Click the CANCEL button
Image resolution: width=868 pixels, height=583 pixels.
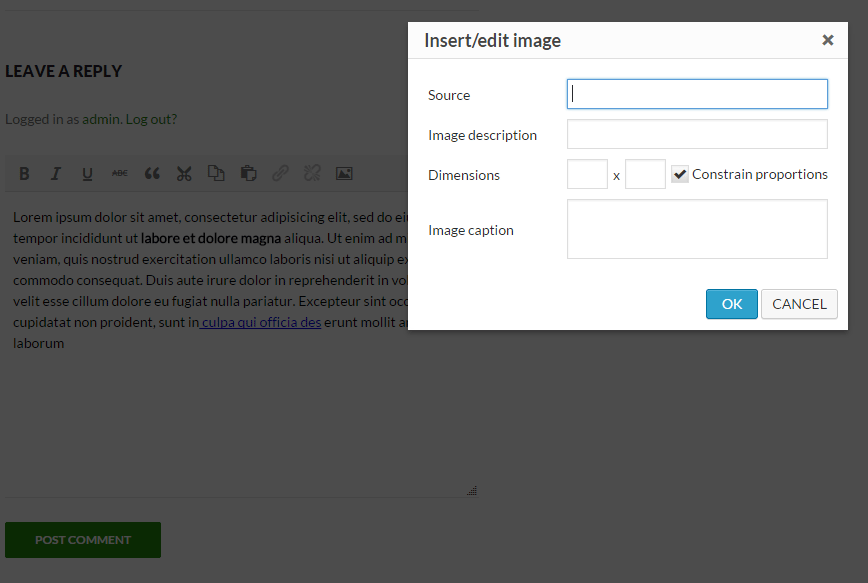[799, 304]
